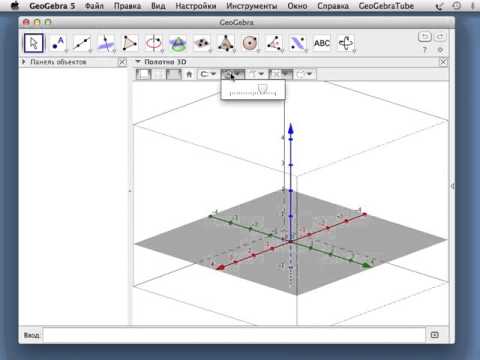Image resolution: width=480 pixels, height=360 pixels.
Task: Open the Файл menu
Action: 94,6
